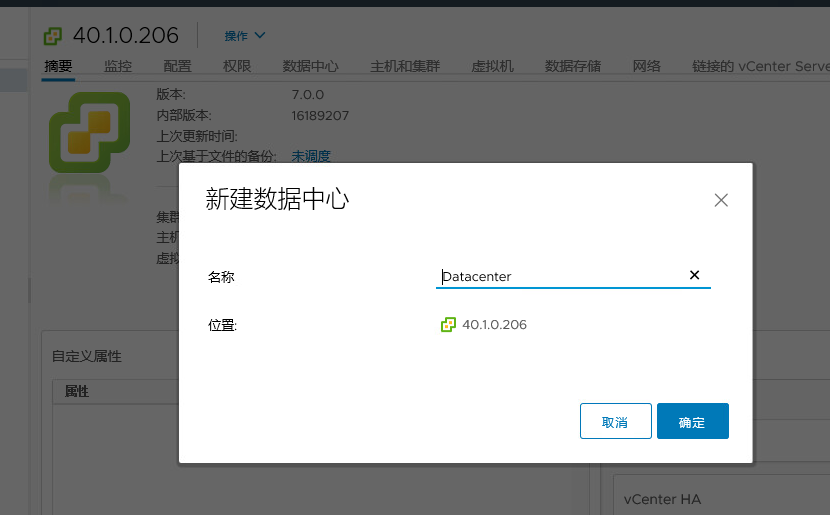Switch to the 摘要 tab
The width and height of the screenshot is (830, 515).
(x=58, y=66)
